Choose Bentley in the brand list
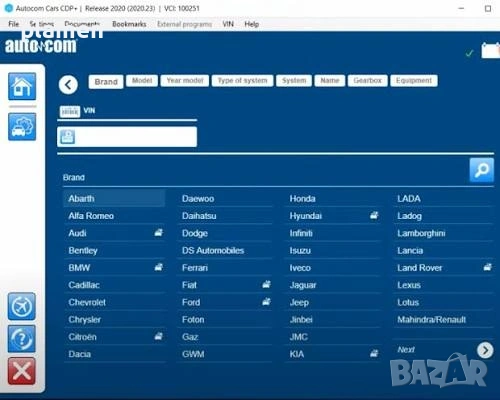Viewport: 500px width, 400px height. coord(114,250)
